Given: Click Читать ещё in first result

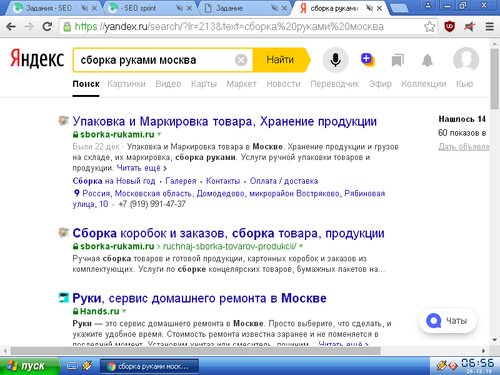Looking at the screenshot, I should [142, 168].
